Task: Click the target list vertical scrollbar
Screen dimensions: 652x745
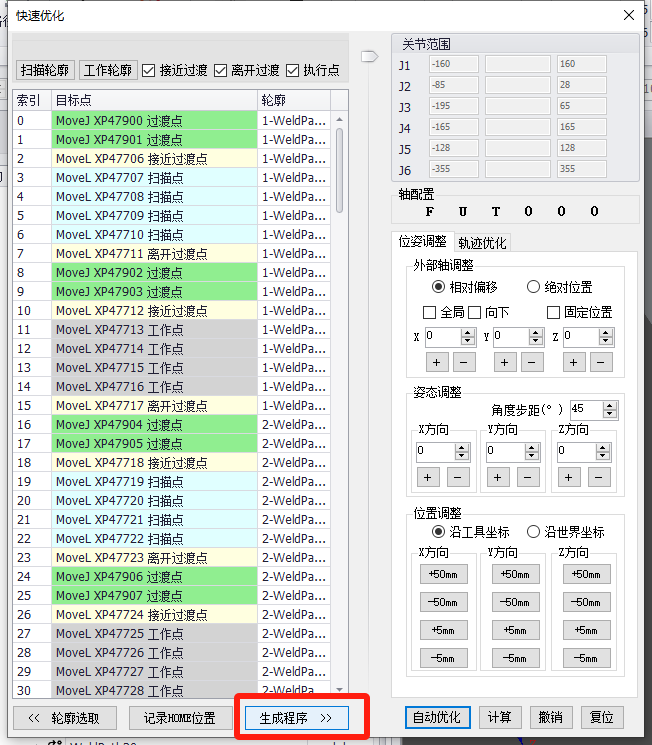Action: [339, 400]
